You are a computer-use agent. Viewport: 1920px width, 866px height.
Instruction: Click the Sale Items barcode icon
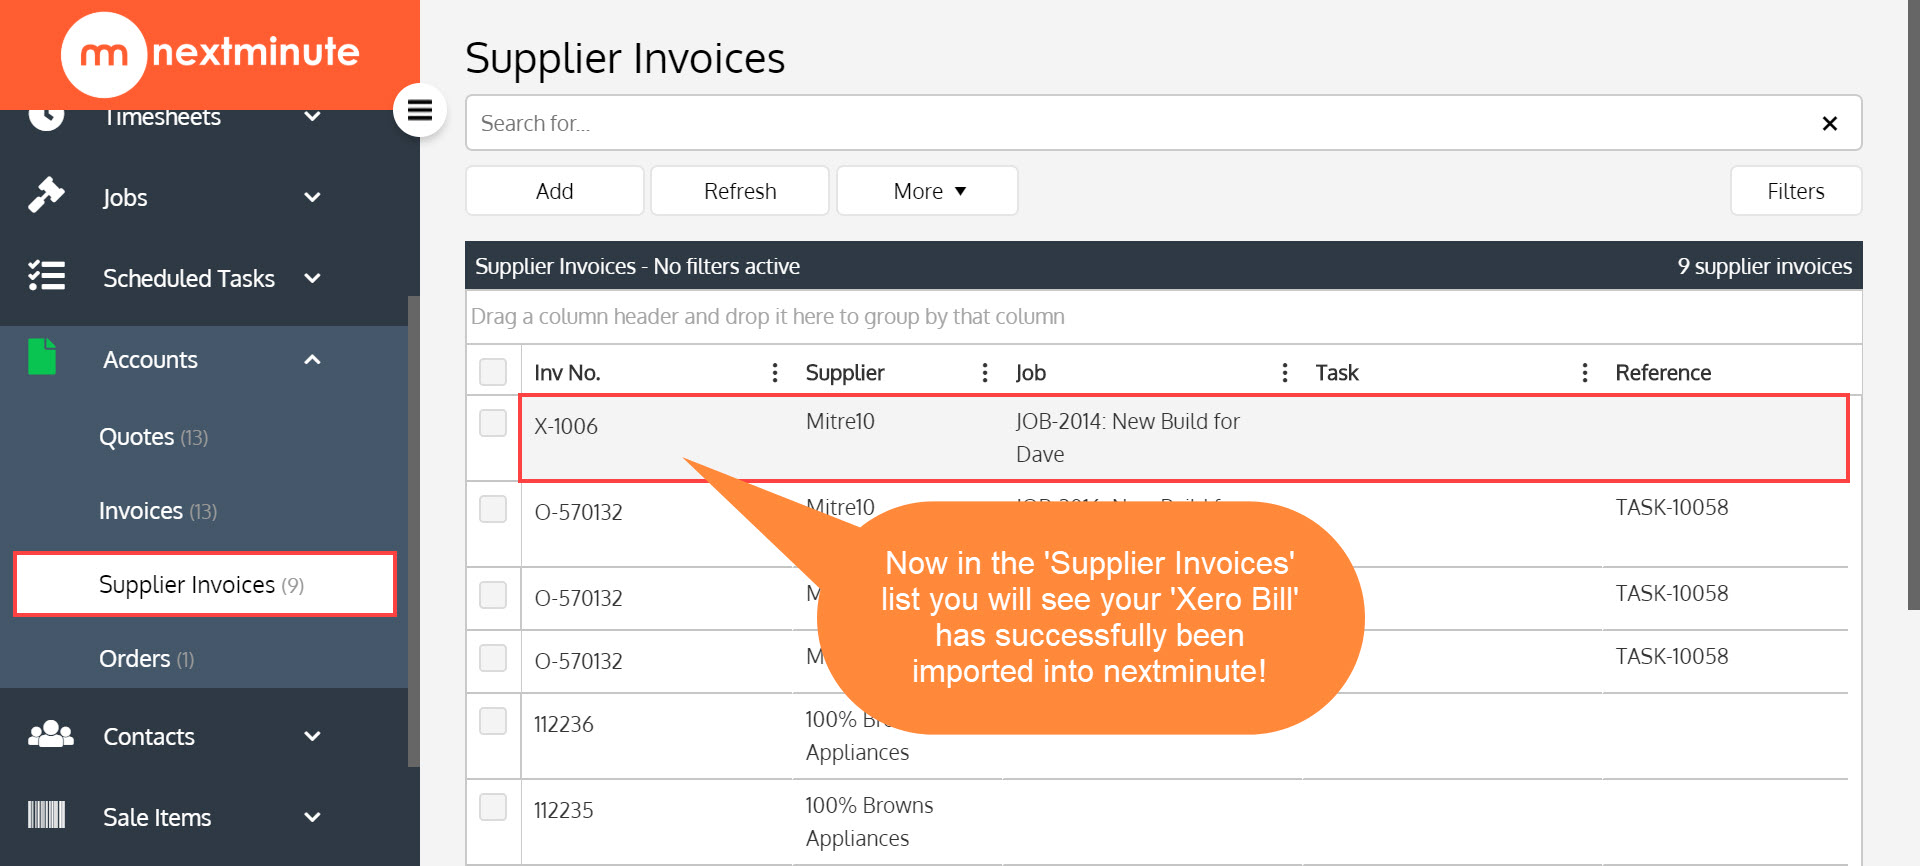coord(46,815)
